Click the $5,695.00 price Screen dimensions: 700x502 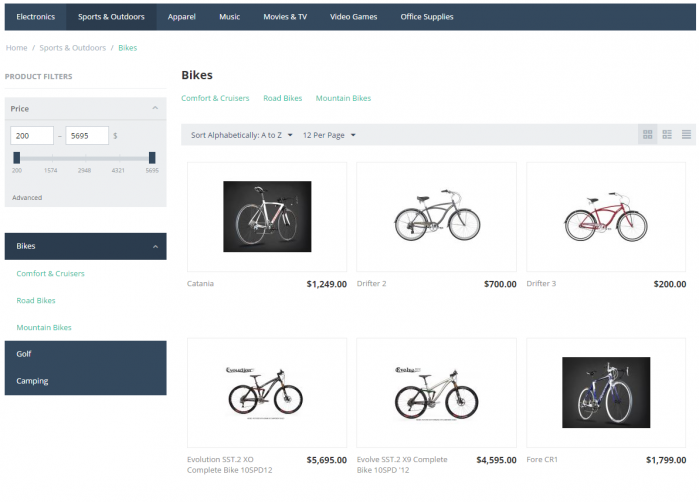[x=327, y=460]
